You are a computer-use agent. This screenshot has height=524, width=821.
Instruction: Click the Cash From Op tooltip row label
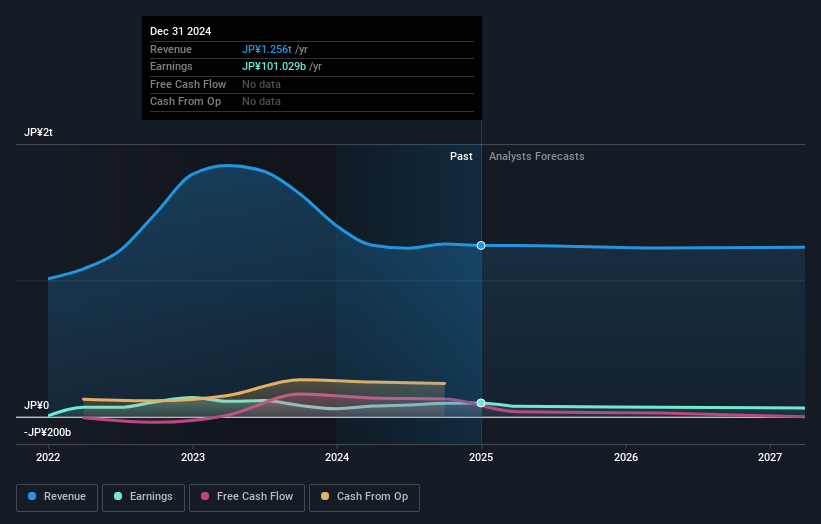coord(185,102)
